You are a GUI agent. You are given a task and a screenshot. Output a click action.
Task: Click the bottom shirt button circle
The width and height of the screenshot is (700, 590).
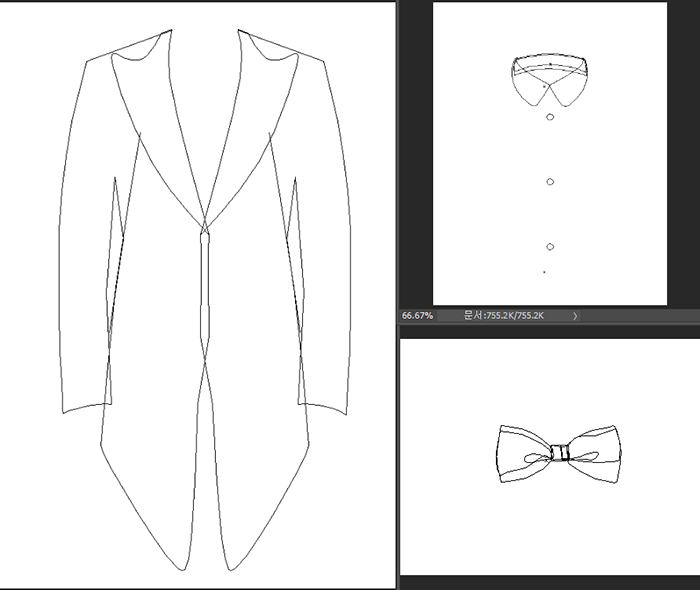pyautogui.click(x=550, y=247)
